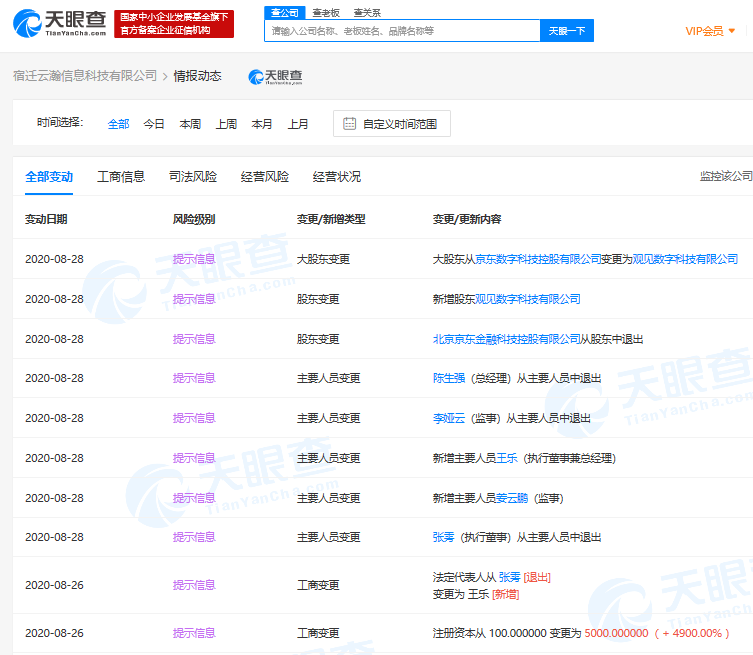Click the 变更/新增类型 column header
The image size is (753, 655).
(x=331, y=219)
